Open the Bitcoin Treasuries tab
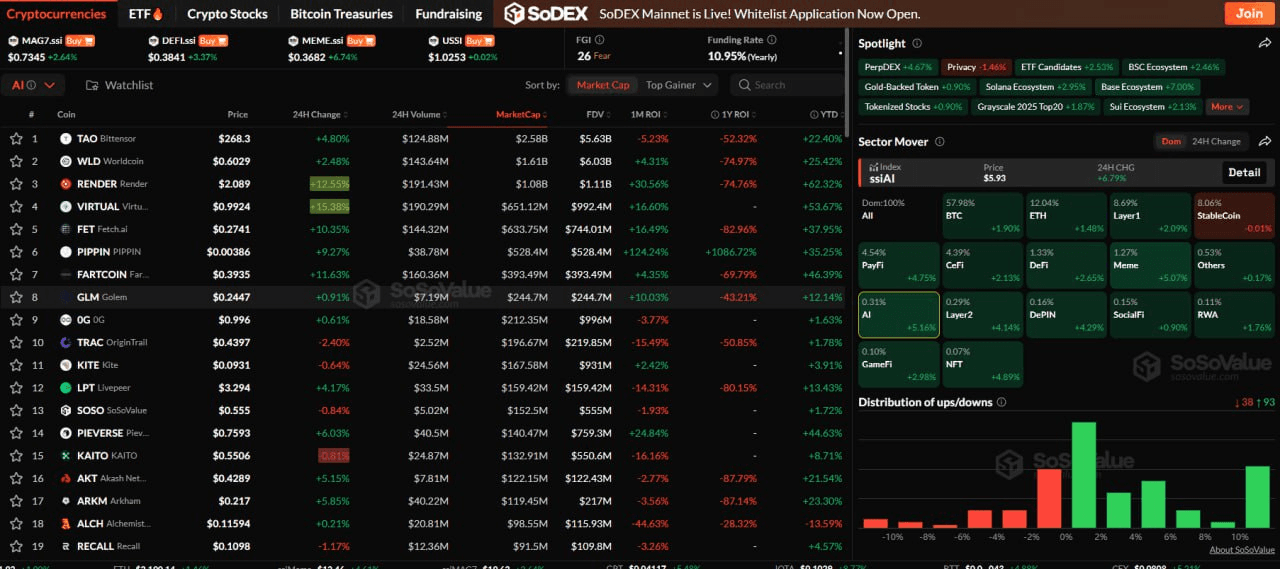Image resolution: width=1280 pixels, height=569 pixels. point(341,14)
